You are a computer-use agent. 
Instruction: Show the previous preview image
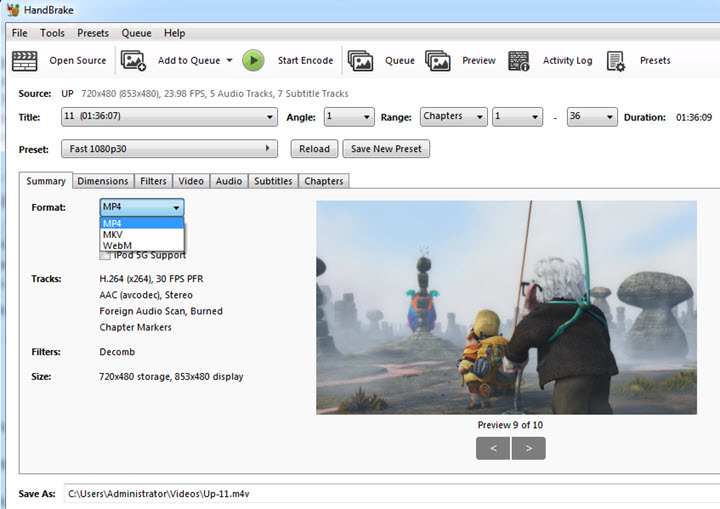(493, 448)
